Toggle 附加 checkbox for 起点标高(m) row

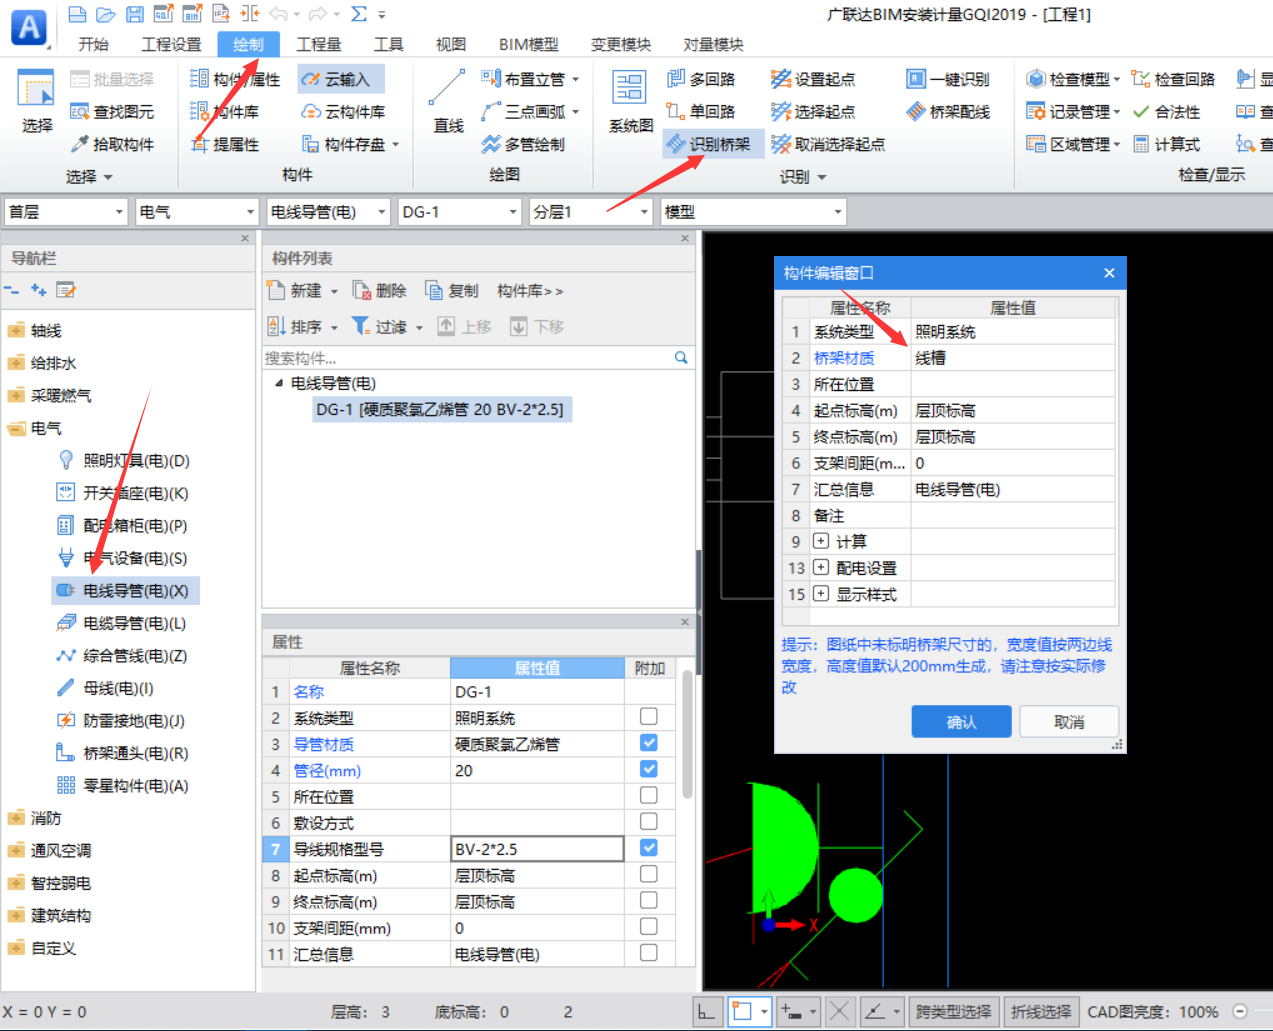(x=649, y=874)
